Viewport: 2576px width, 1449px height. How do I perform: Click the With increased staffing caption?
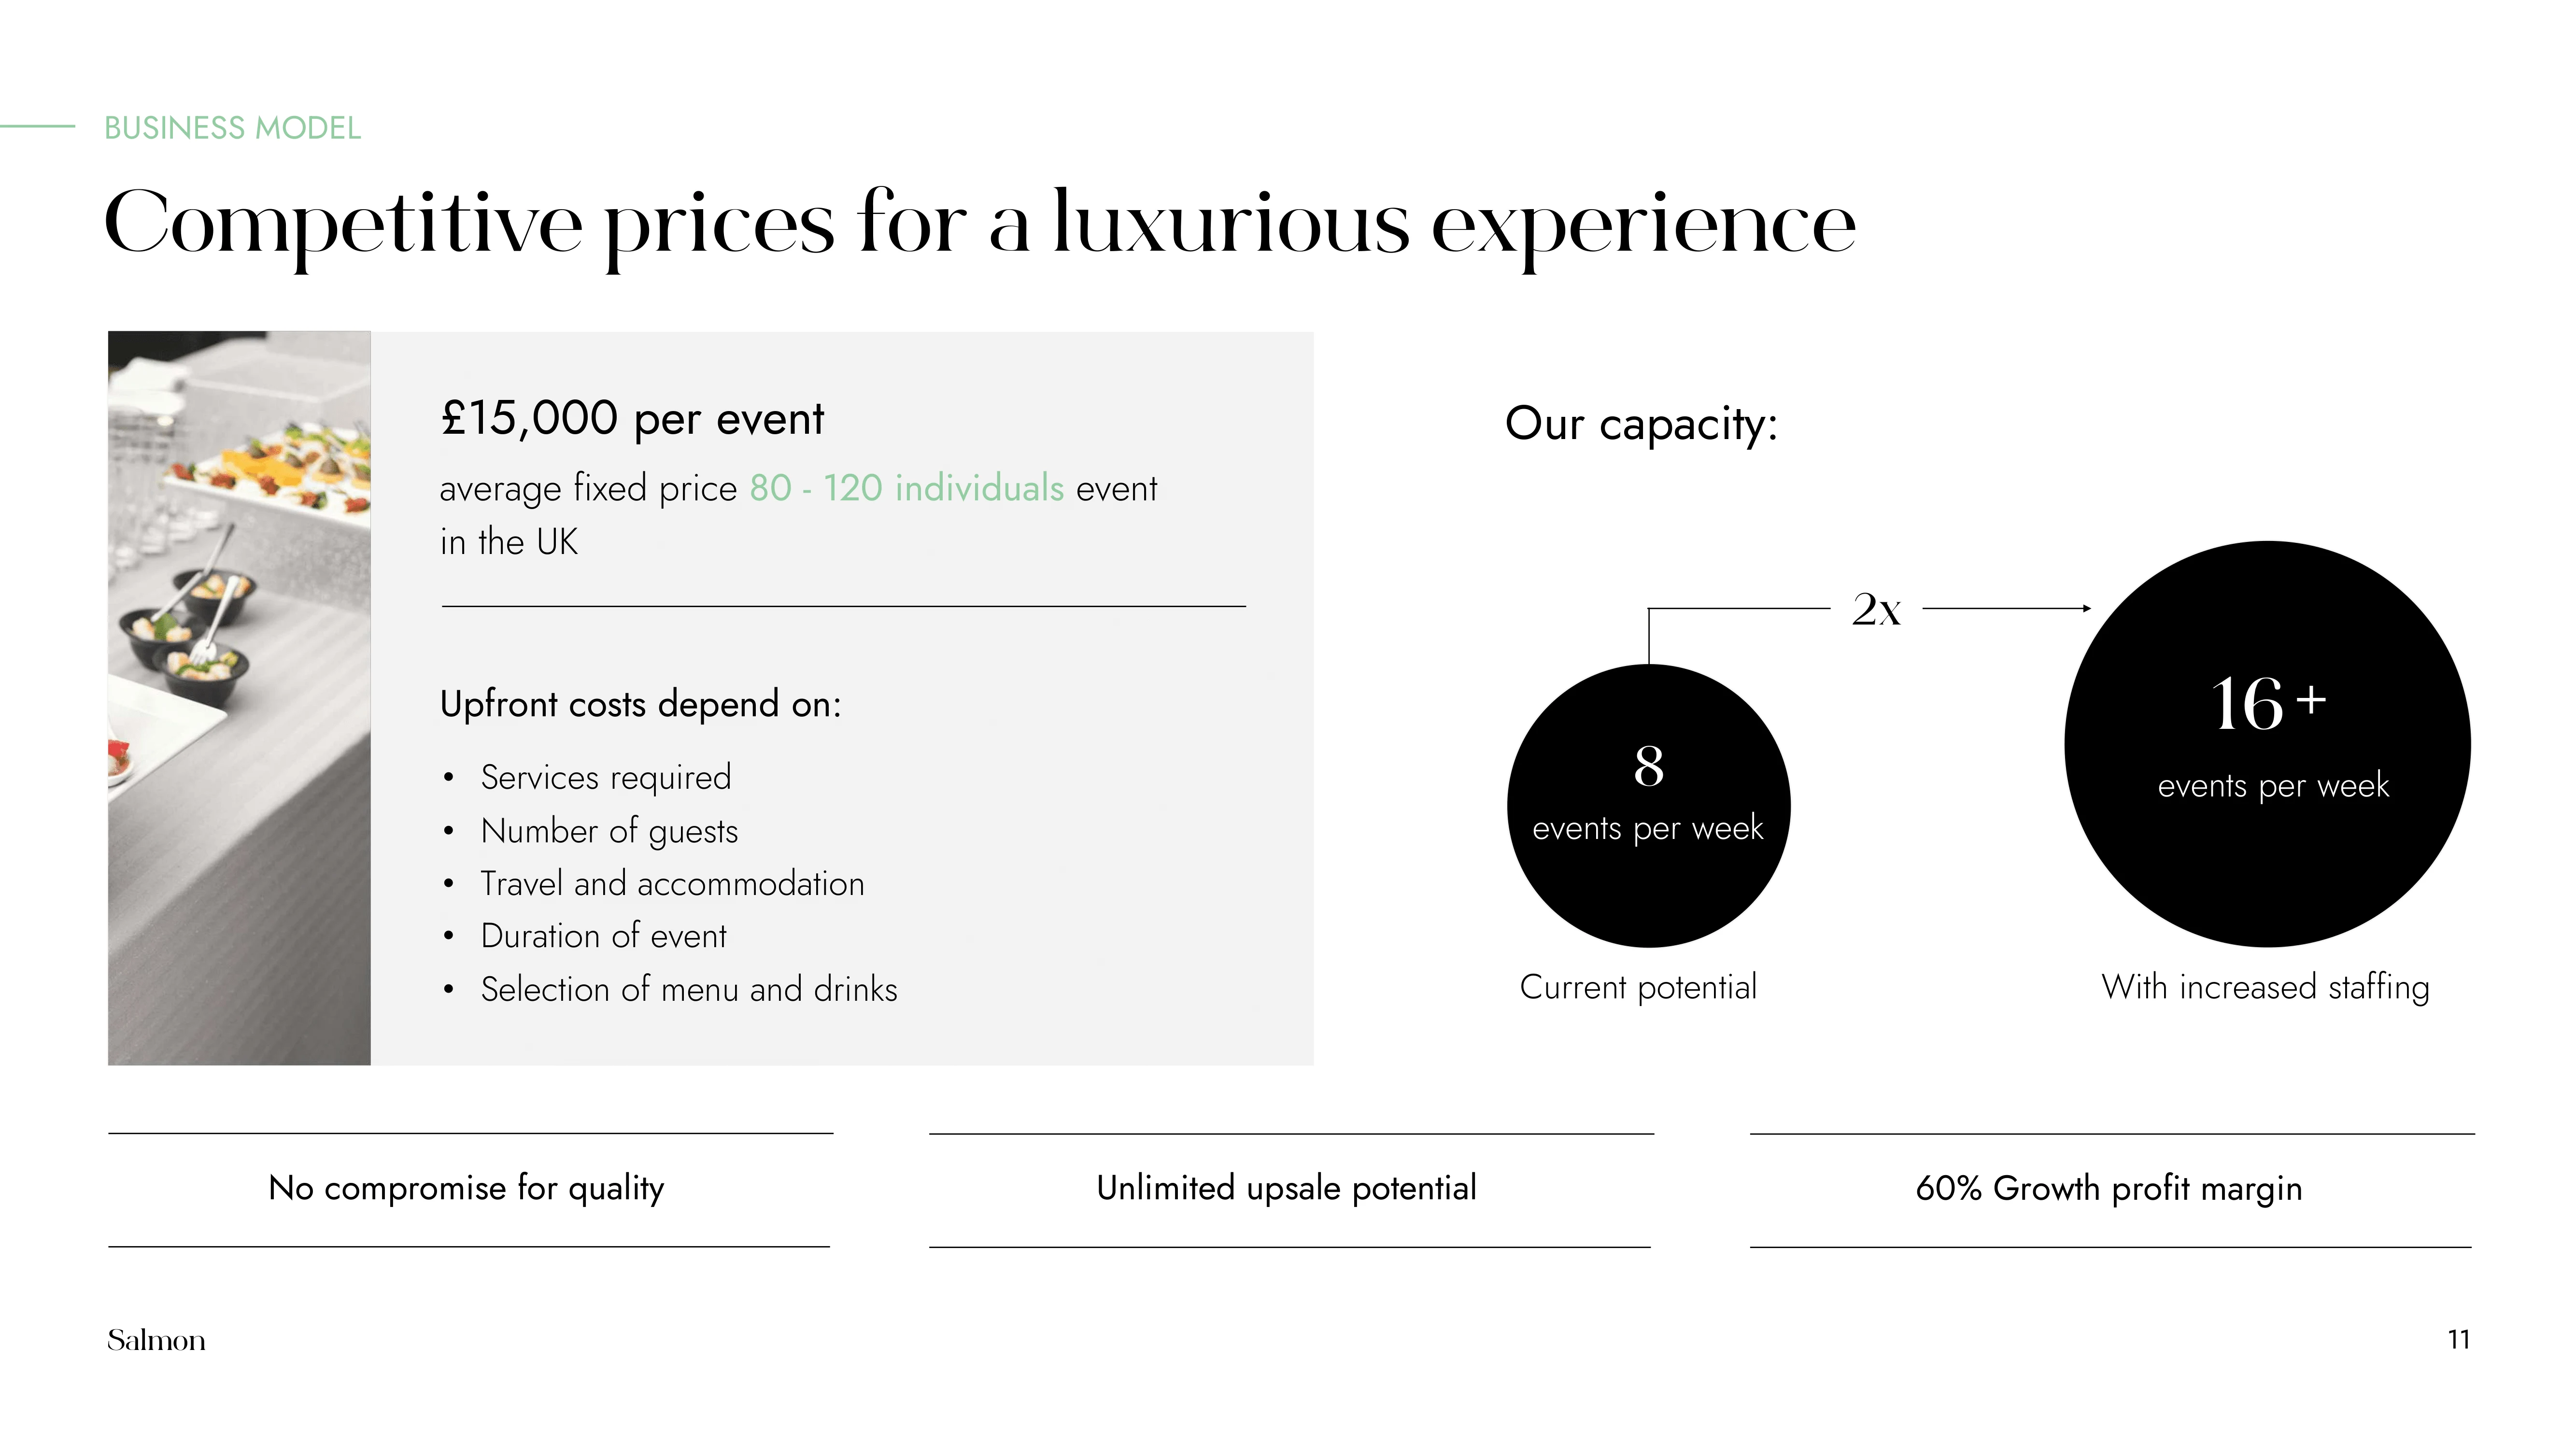coord(2265,987)
